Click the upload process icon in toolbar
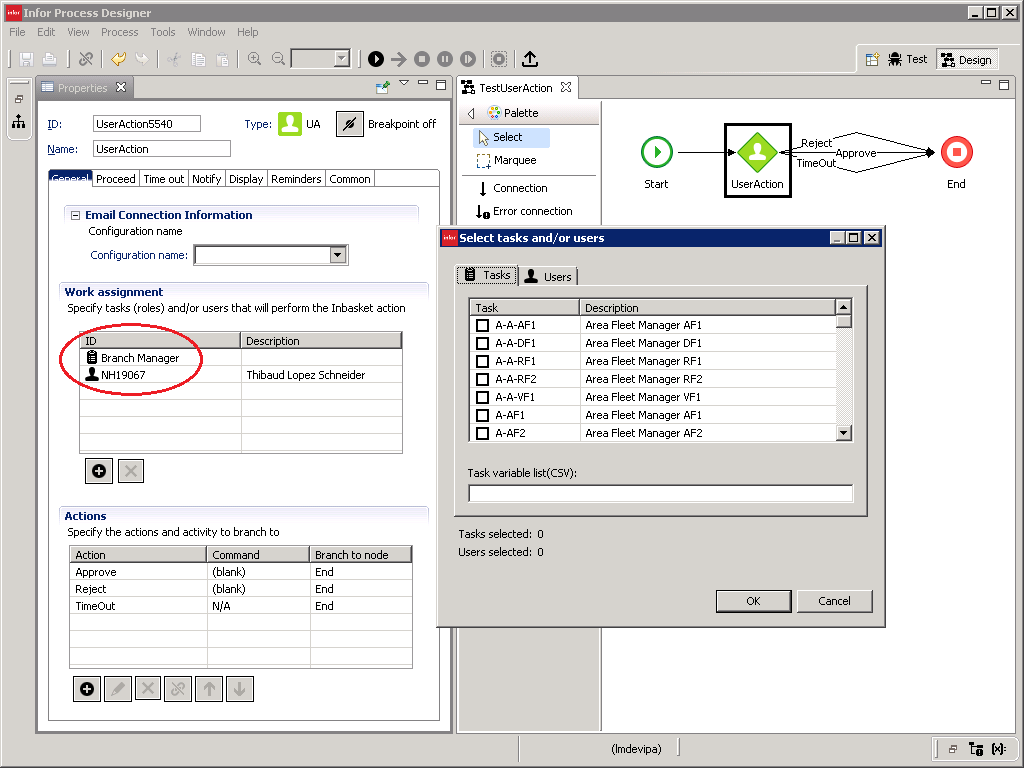1024x768 pixels. click(530, 59)
